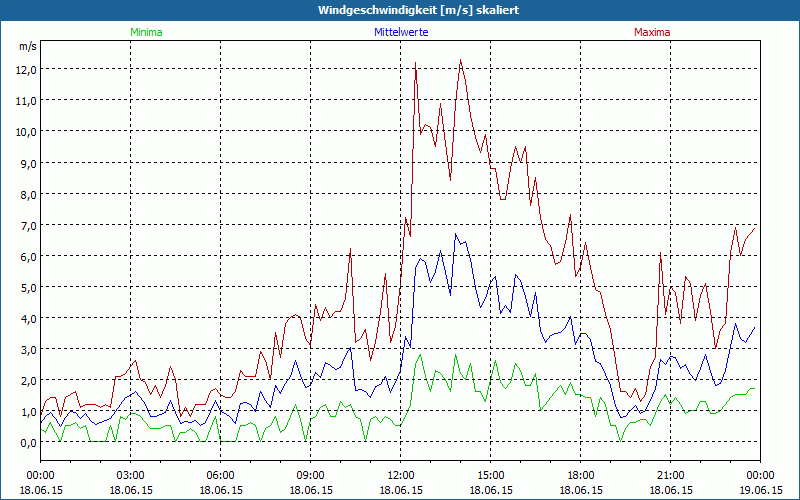800x500 pixels.
Task: Click the 9,0 y-axis value
Action: click(x=28, y=163)
